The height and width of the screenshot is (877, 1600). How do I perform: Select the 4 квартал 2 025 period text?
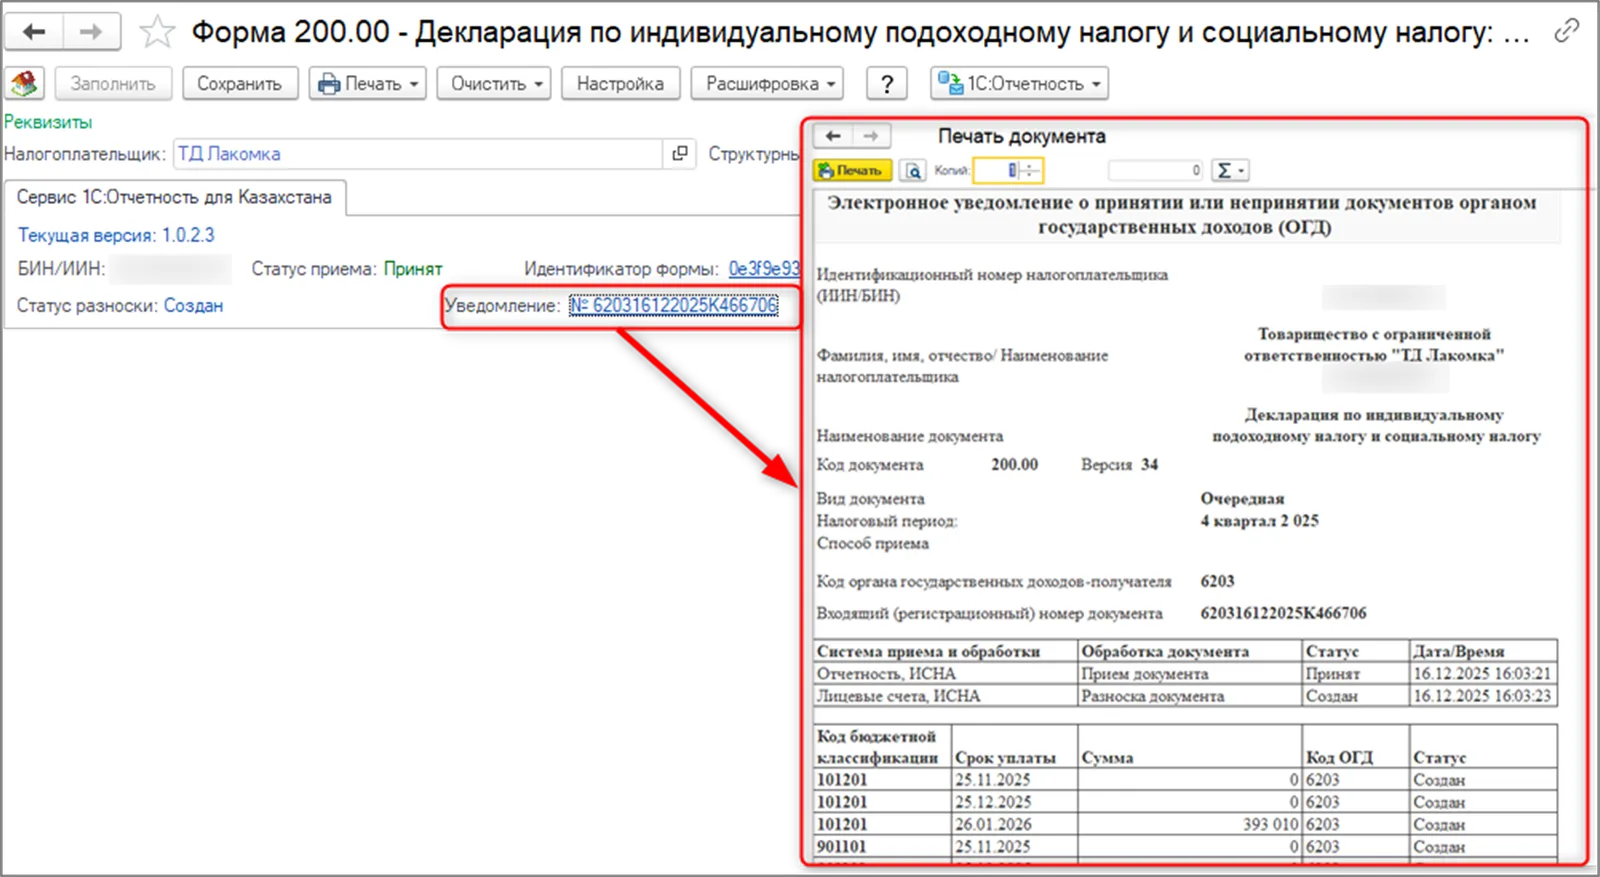[1259, 521]
